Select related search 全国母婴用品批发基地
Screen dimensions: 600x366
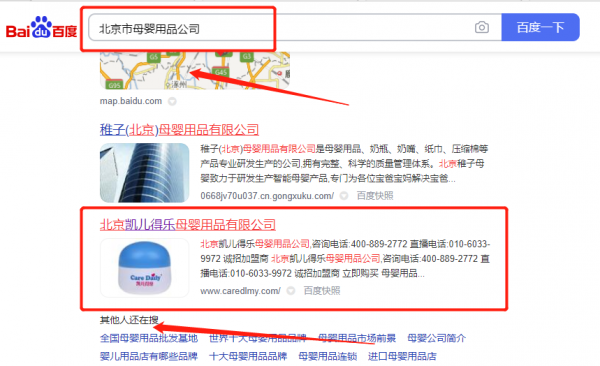point(149,338)
